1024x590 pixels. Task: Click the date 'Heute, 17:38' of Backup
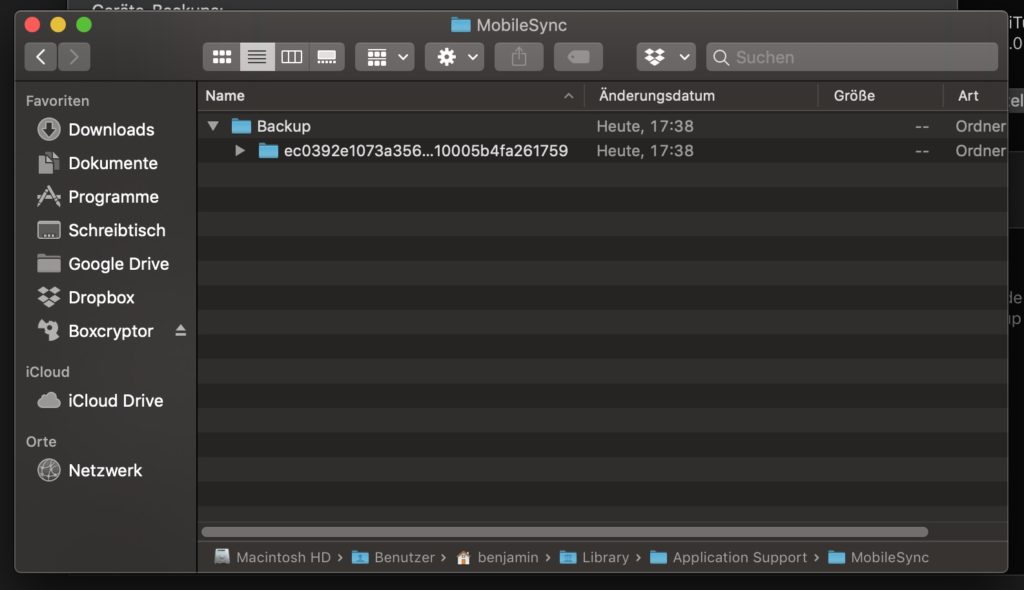tap(645, 125)
